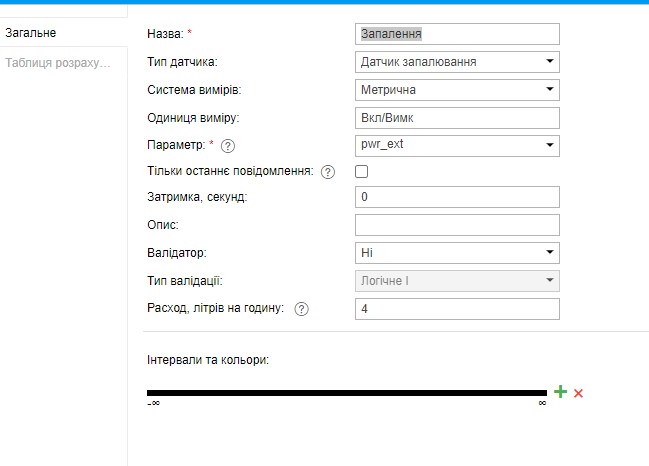Viewport: 649px width, 466px height.
Task: Switch to the Загальне tab
Action: 31,33
